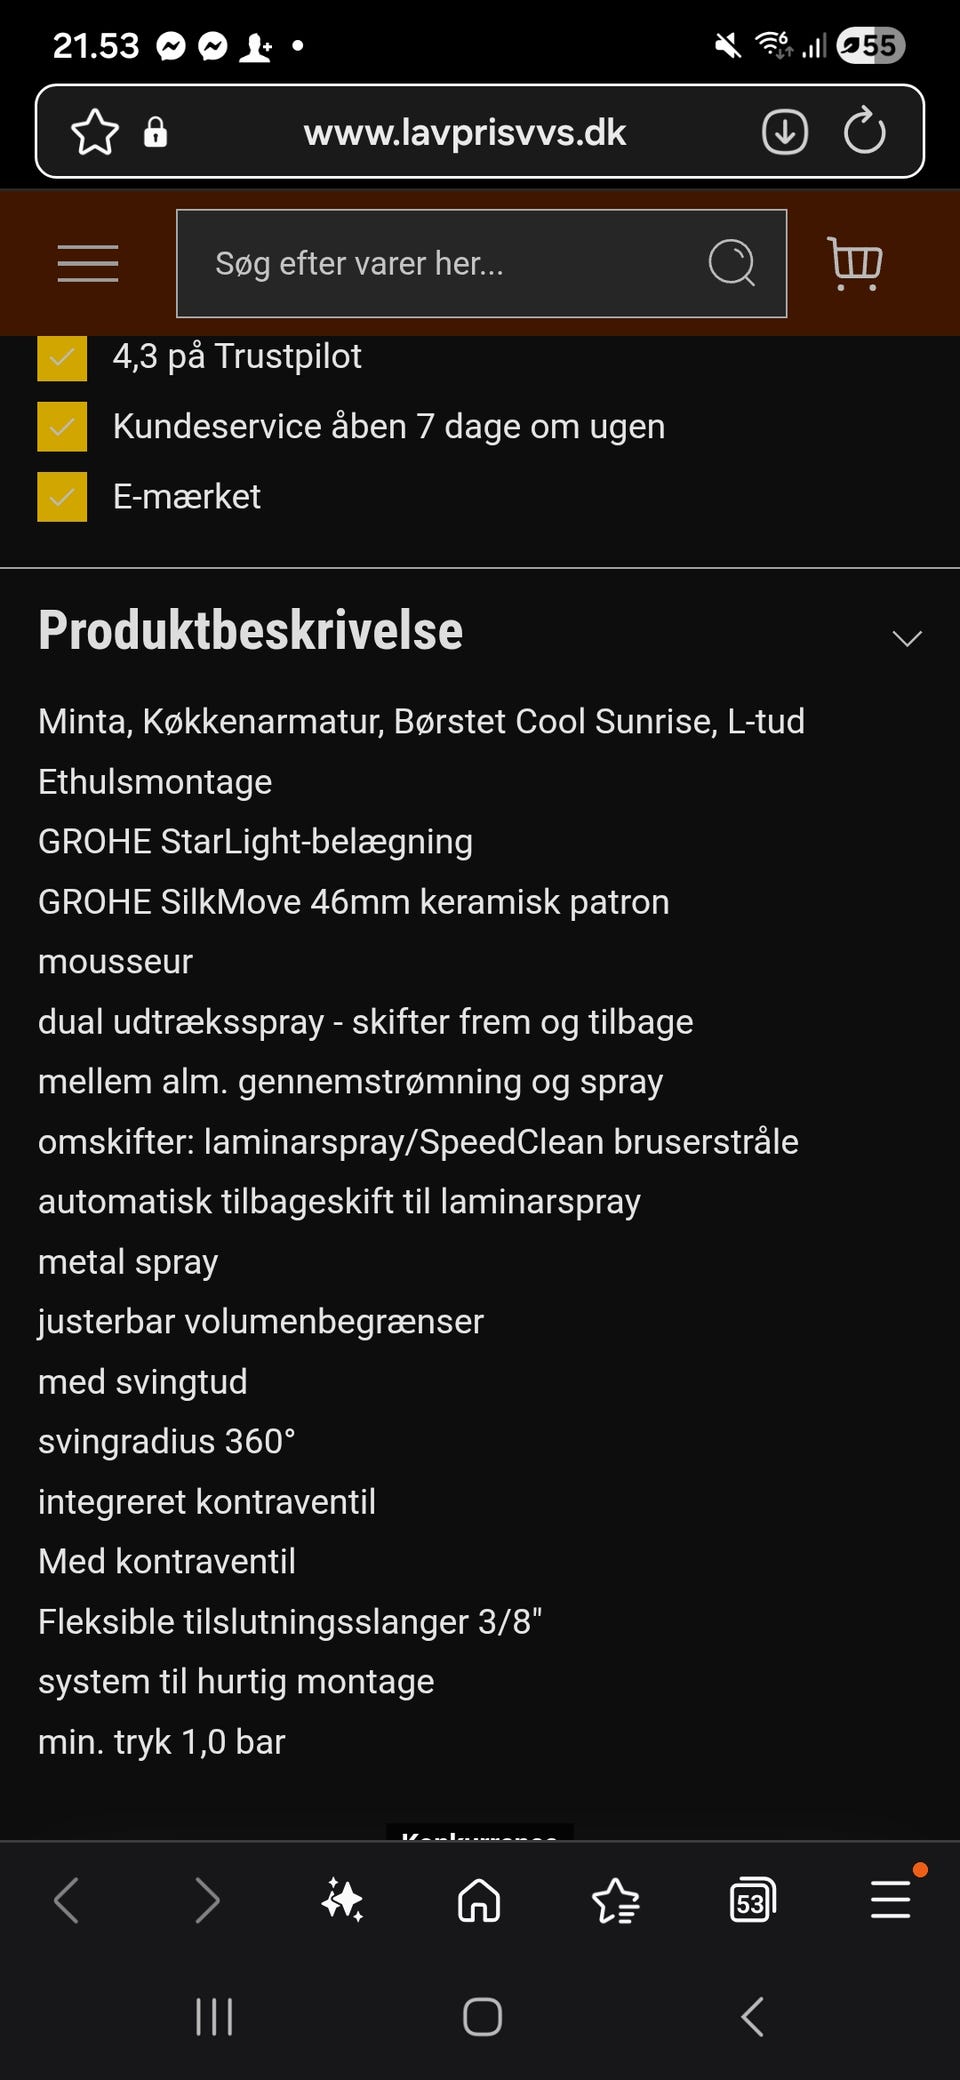Open the shopping cart

pos(855,263)
